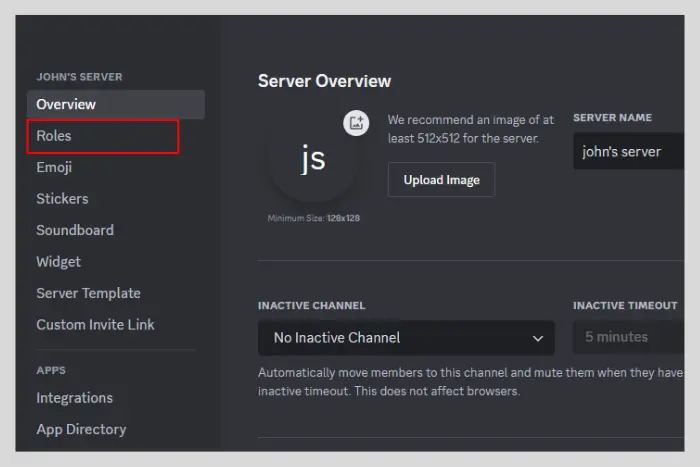The image size is (700, 467).
Task: Edit the Server Name input field
Action: point(629,151)
